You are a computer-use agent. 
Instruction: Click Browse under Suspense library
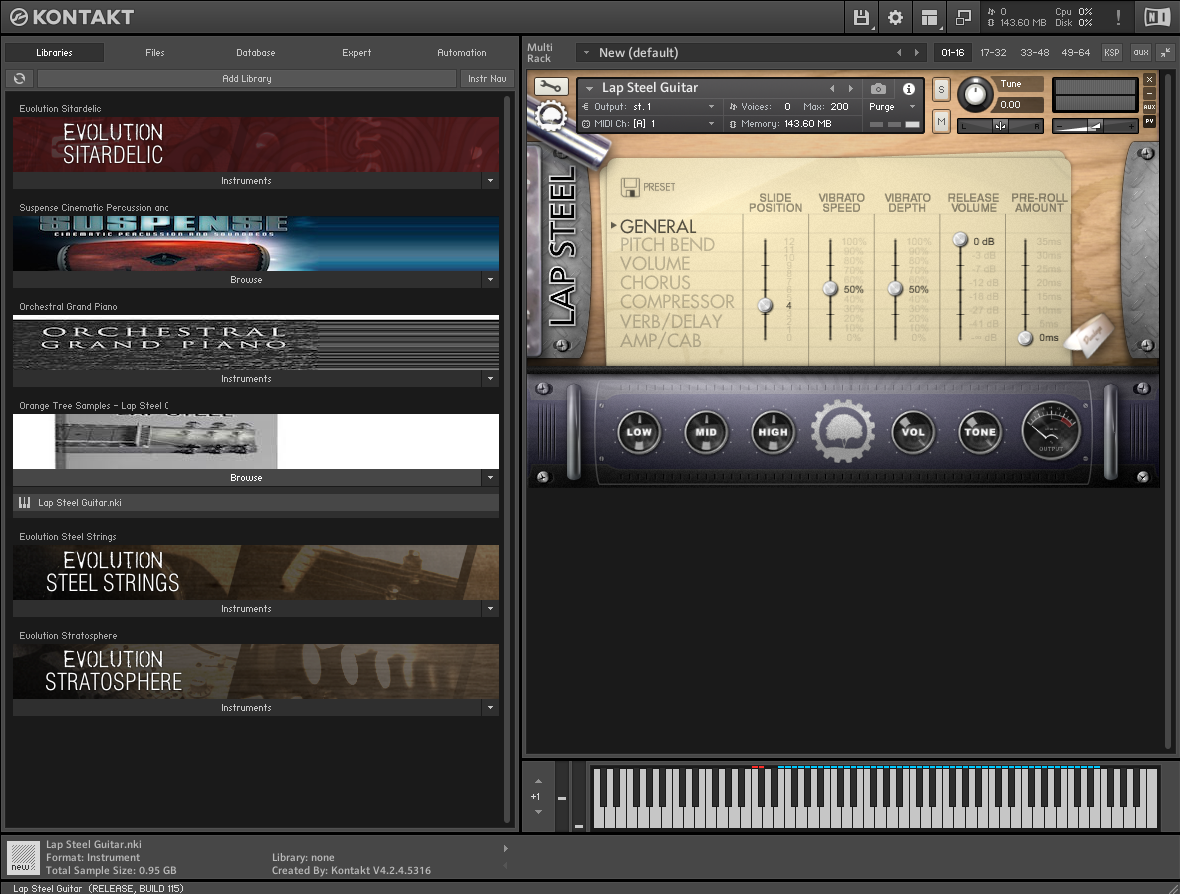click(246, 279)
